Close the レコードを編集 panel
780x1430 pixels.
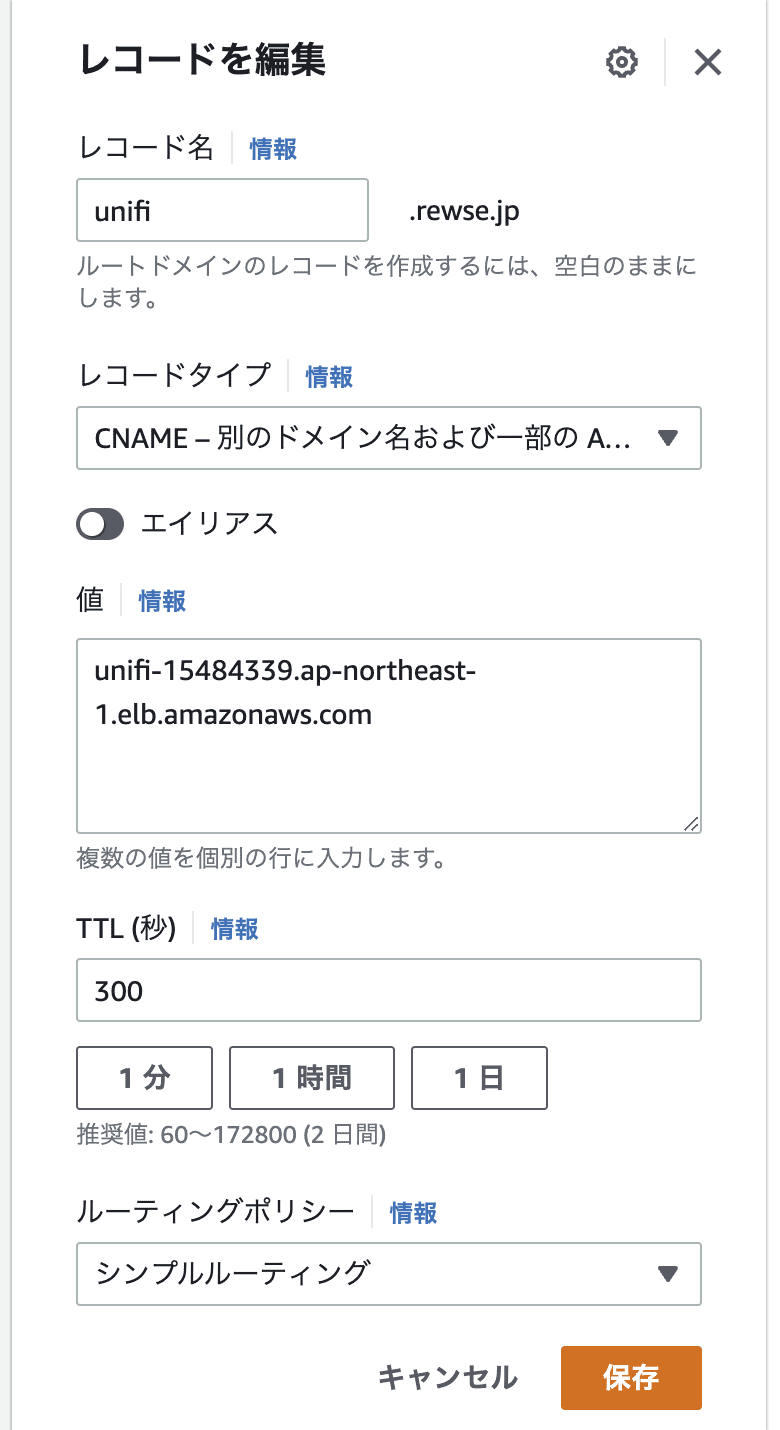708,61
